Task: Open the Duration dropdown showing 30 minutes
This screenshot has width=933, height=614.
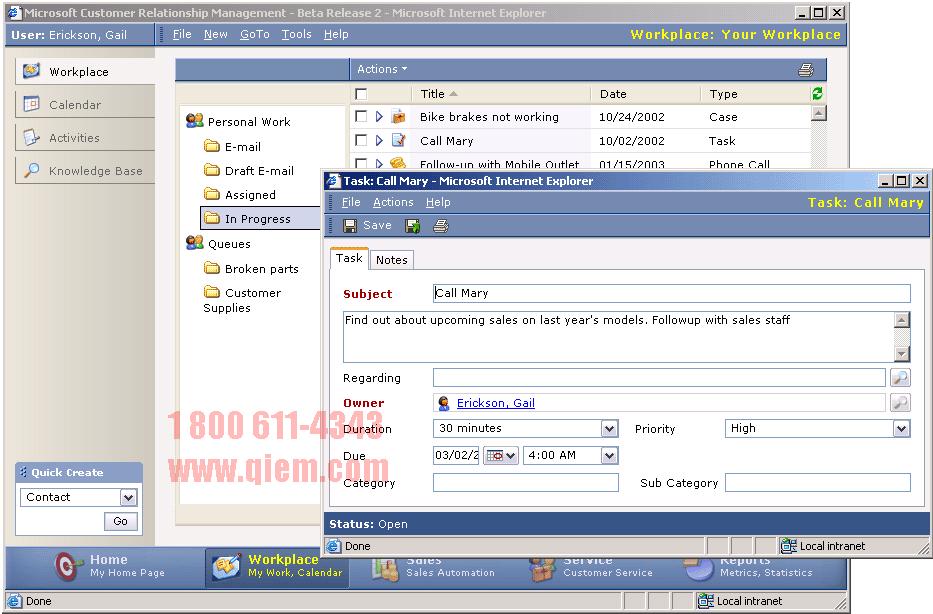Action: (609, 428)
